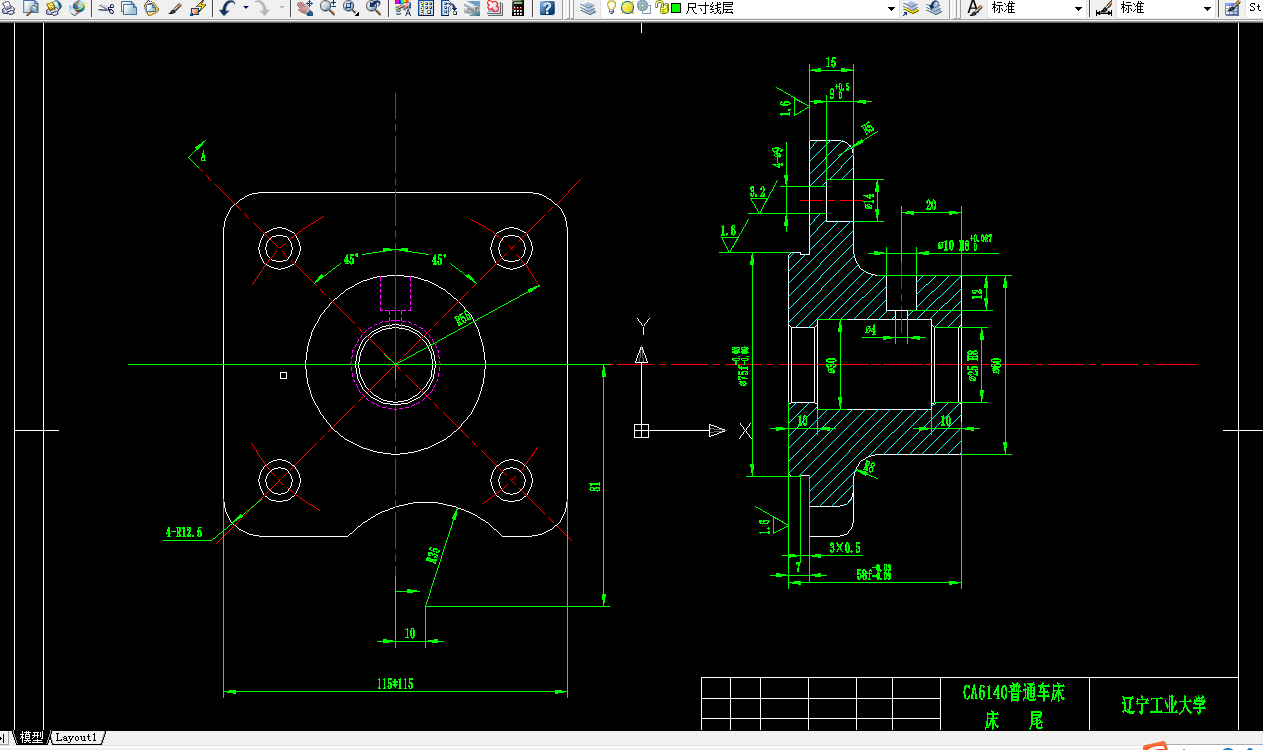The height and width of the screenshot is (750, 1263).
Task: Select the R35 radius dimension
Action: coord(432,556)
